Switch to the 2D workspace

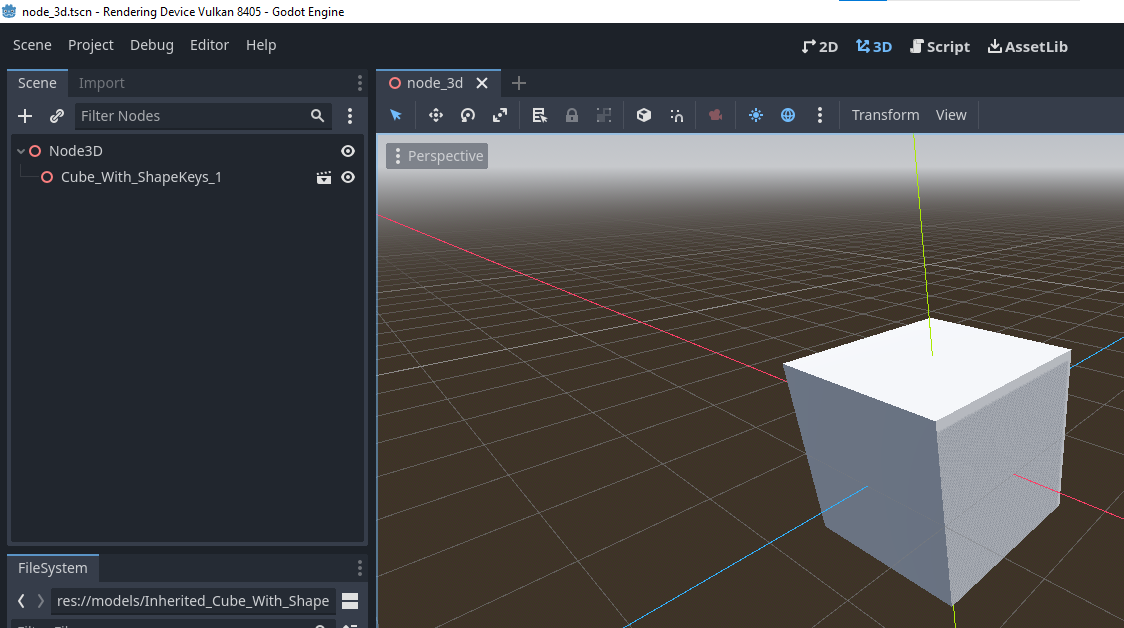(820, 46)
